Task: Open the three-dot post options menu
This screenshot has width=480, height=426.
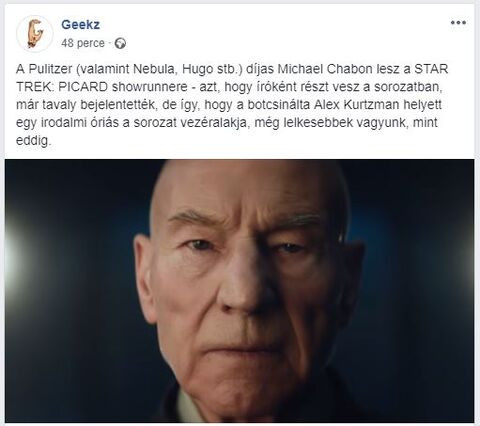Action: pos(458,23)
